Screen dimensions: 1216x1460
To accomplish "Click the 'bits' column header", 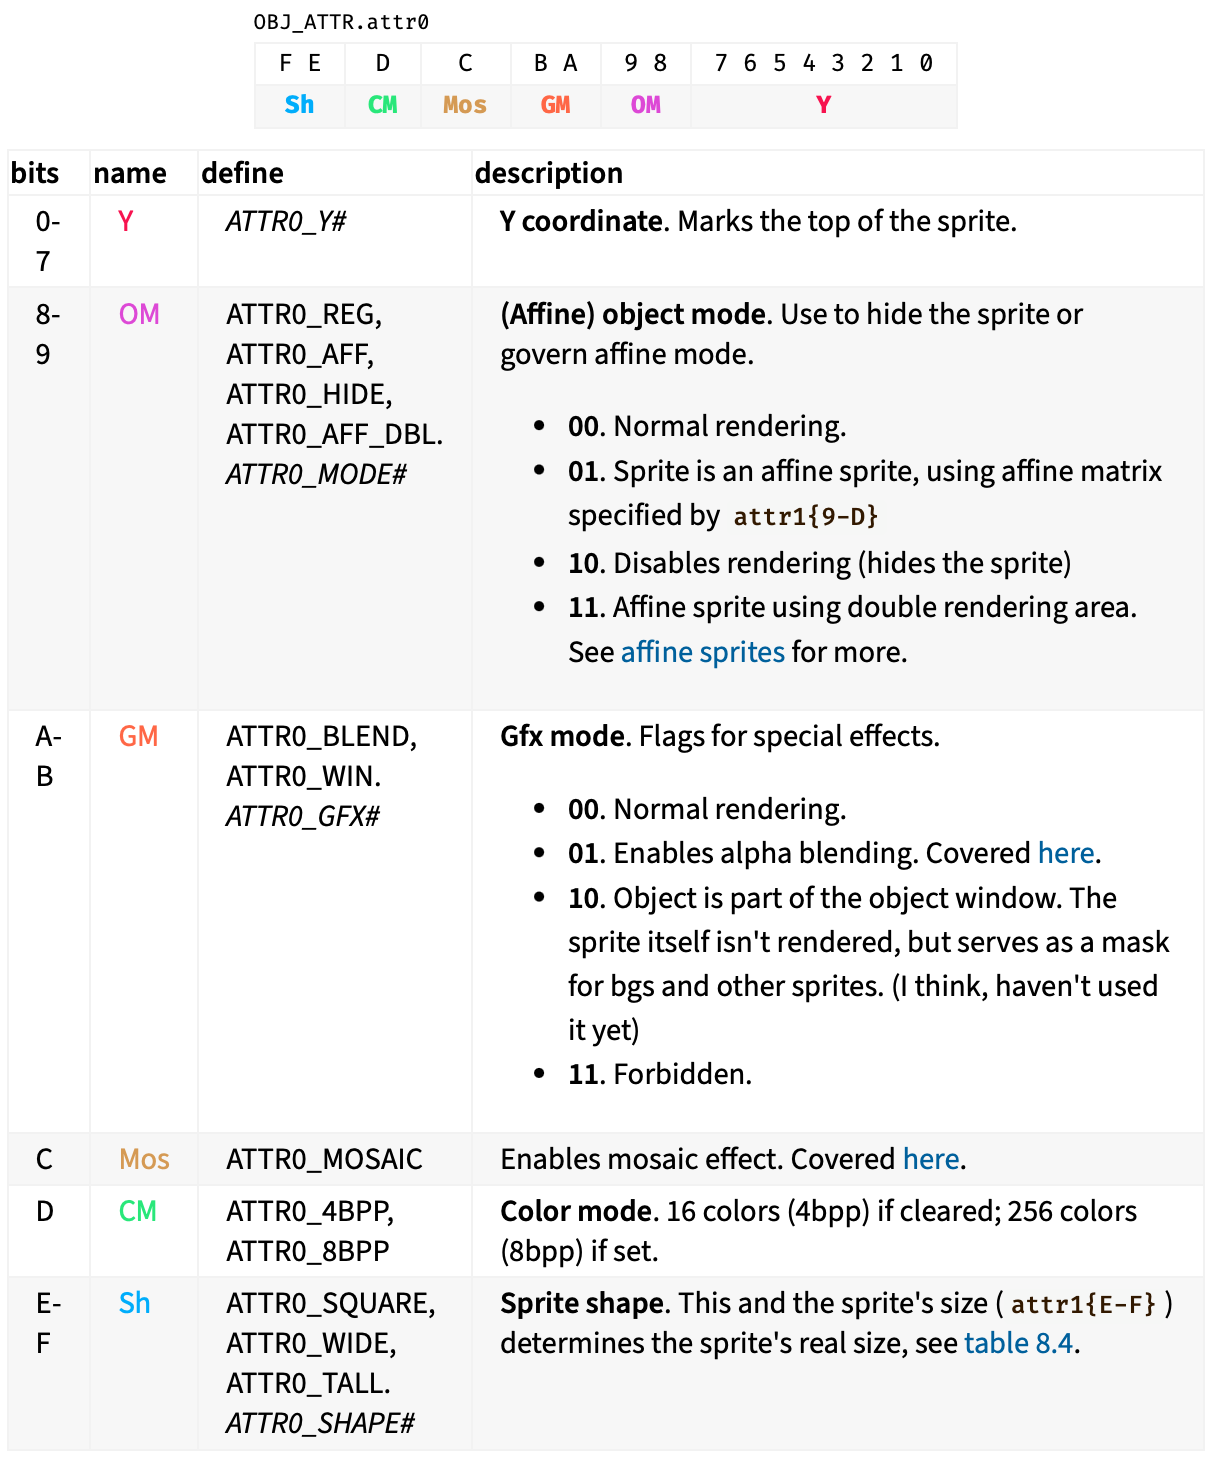I will (x=35, y=173).
